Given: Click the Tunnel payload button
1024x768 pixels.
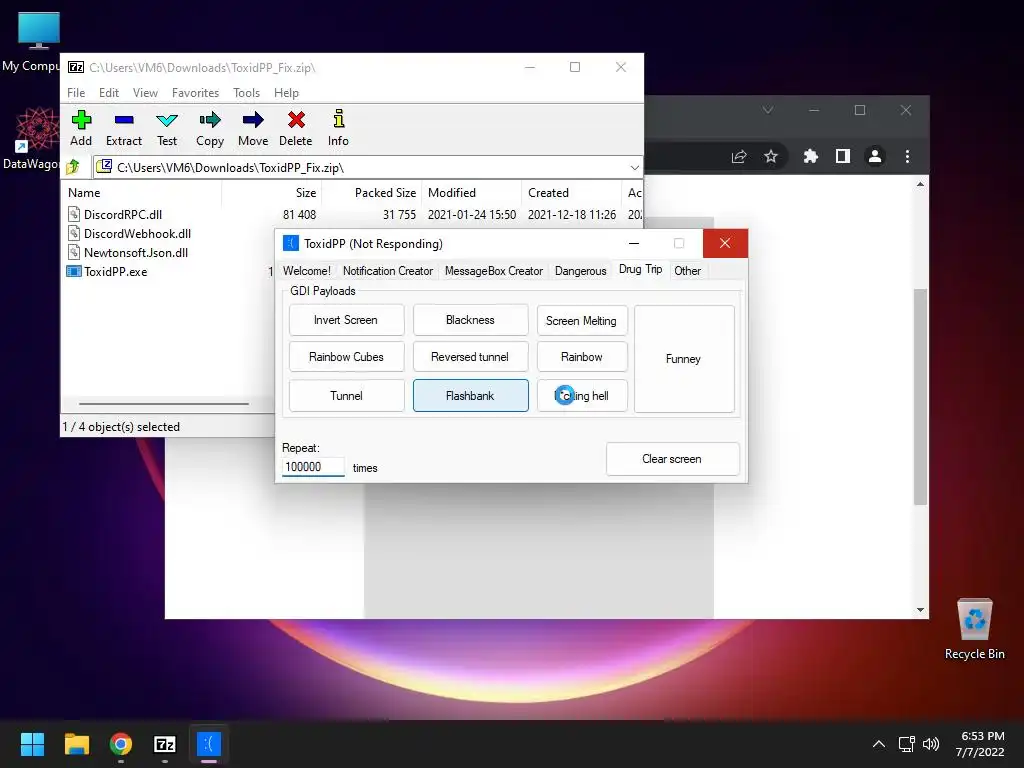Looking at the screenshot, I should click(346, 396).
